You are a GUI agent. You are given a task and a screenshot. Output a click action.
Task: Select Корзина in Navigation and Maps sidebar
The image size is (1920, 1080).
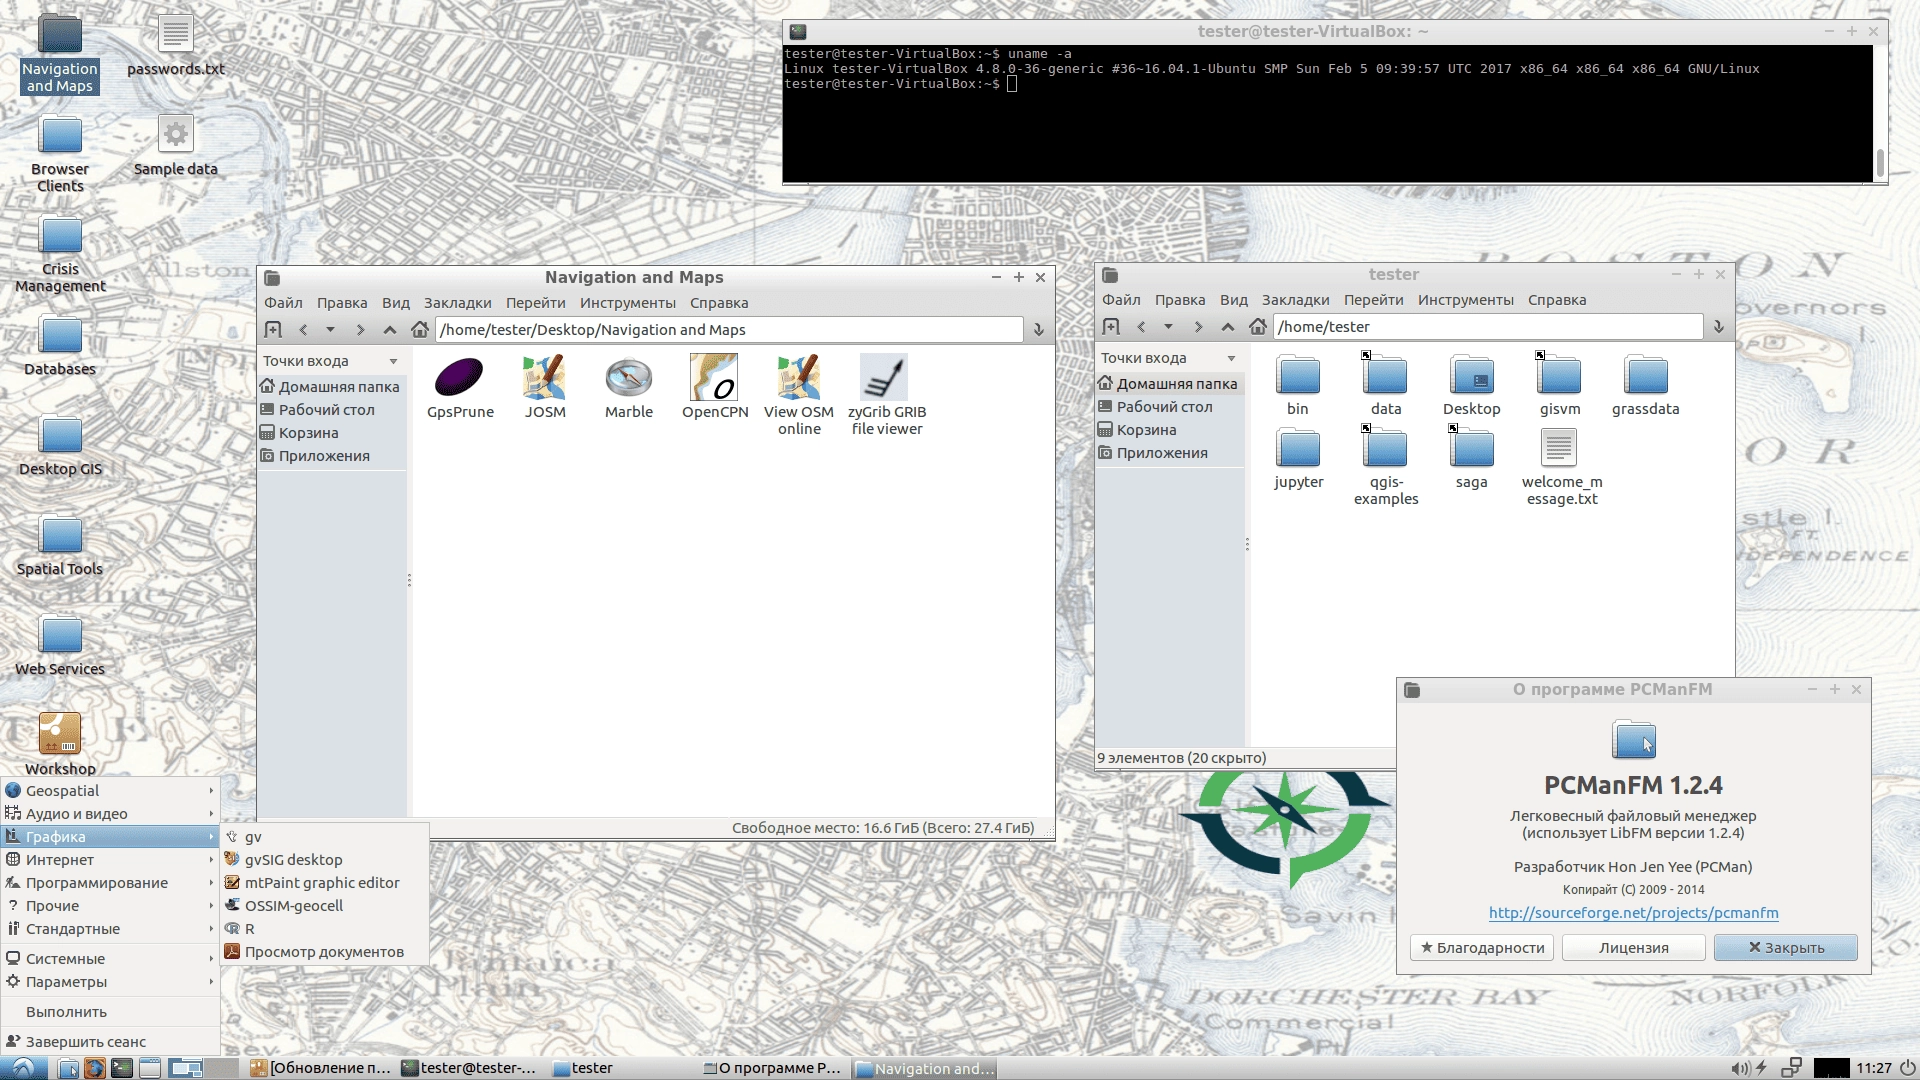click(331, 432)
